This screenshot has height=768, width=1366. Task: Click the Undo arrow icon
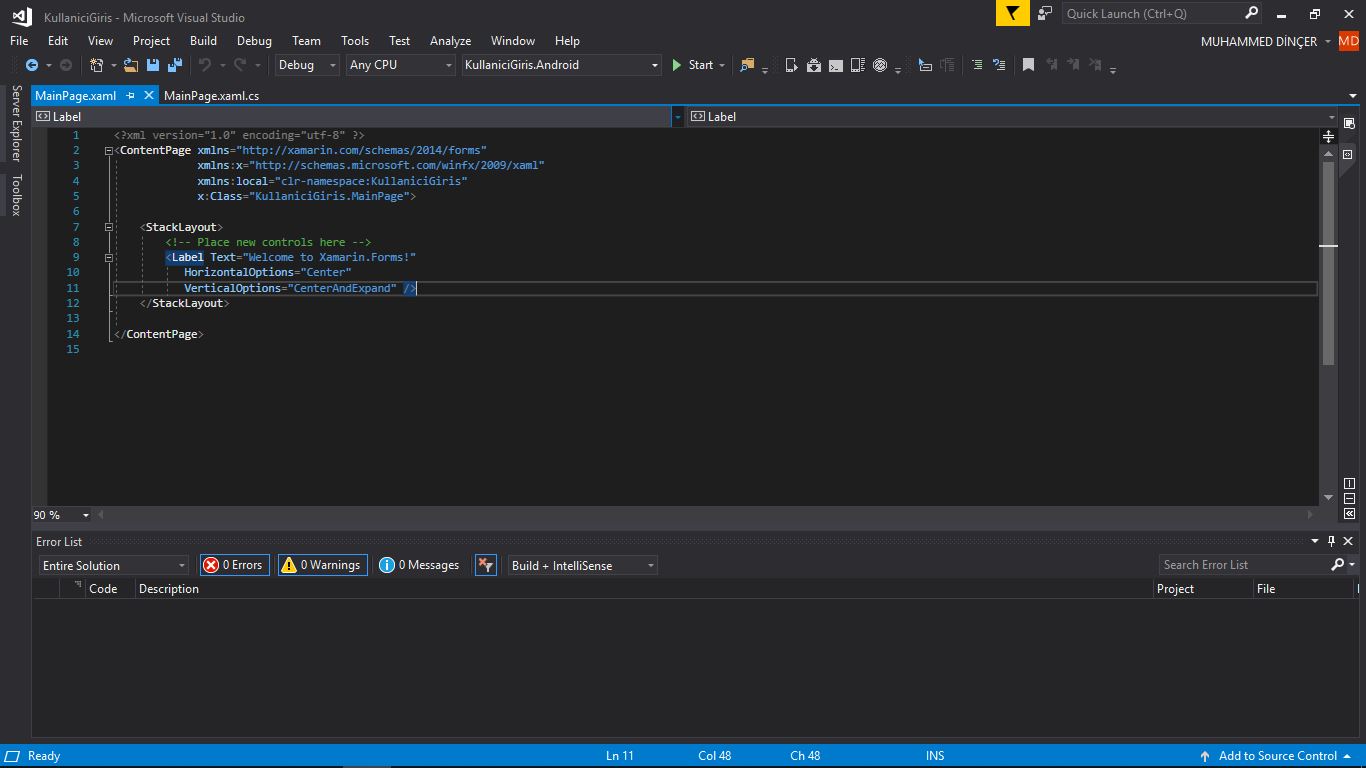click(205, 65)
